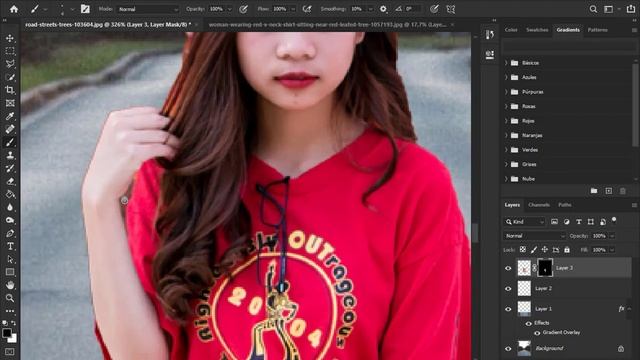Screen dimensions: 640x360
Task: Switch to the Paths tab
Action: (565, 205)
